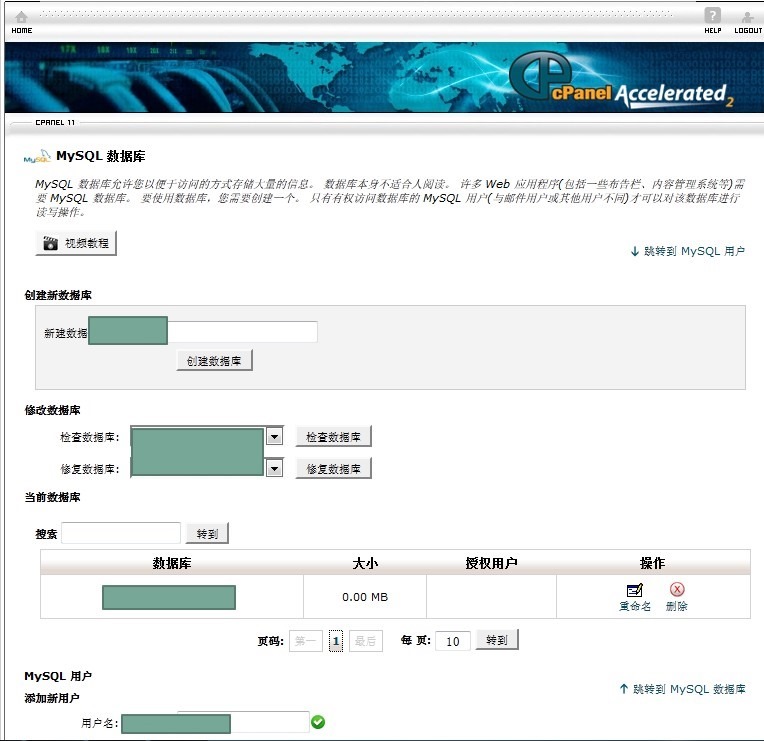The width and height of the screenshot is (764, 741).
Task: Click the green checkmark beside 用户名 field
Action: (x=318, y=722)
